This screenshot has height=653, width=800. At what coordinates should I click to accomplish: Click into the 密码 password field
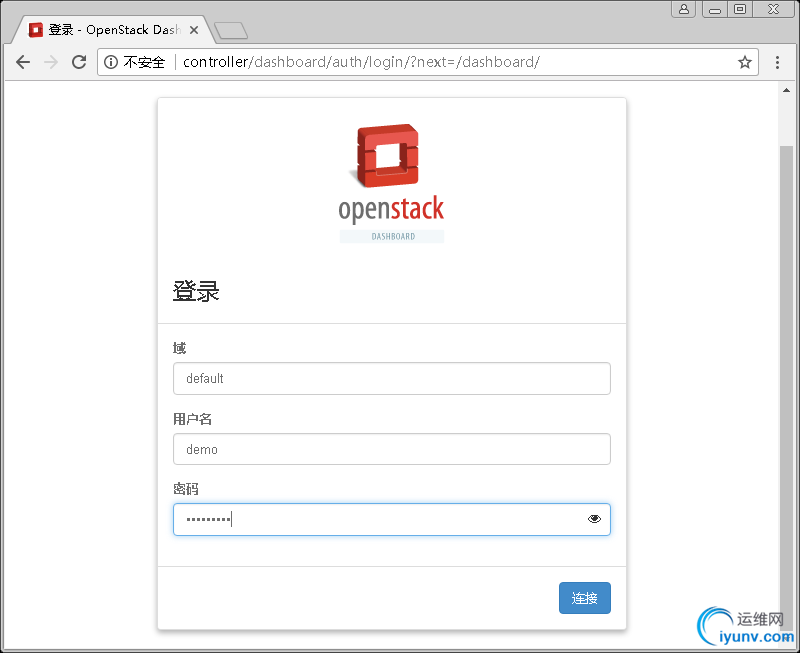coord(392,519)
